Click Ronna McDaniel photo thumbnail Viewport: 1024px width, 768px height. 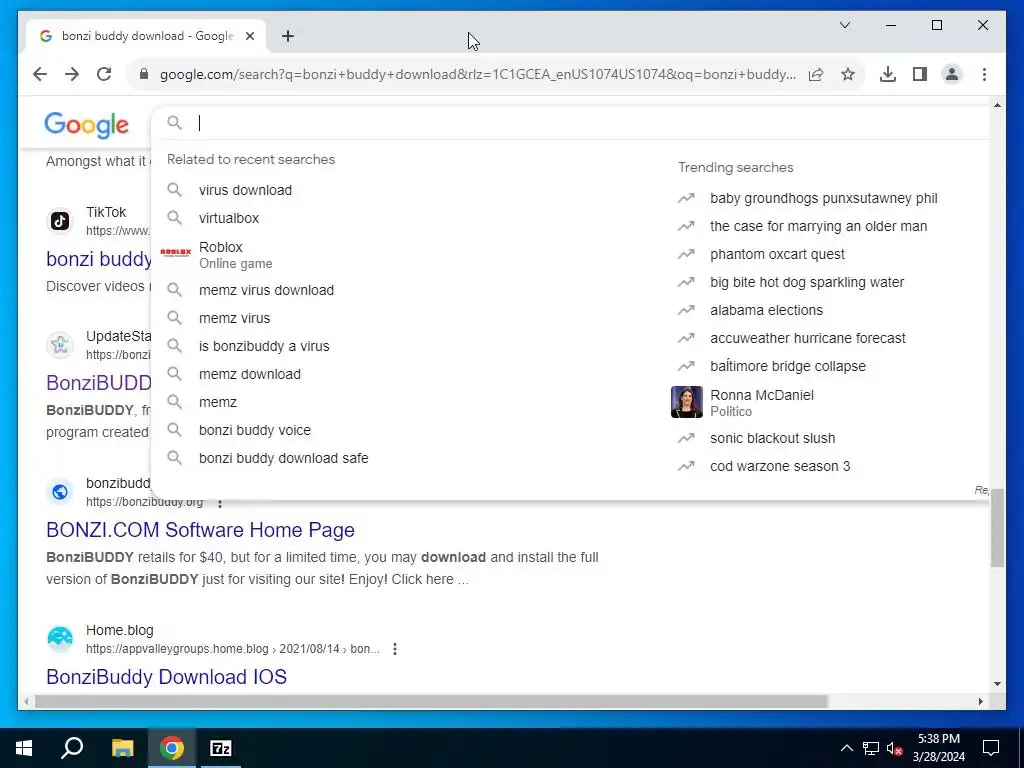tap(686, 402)
